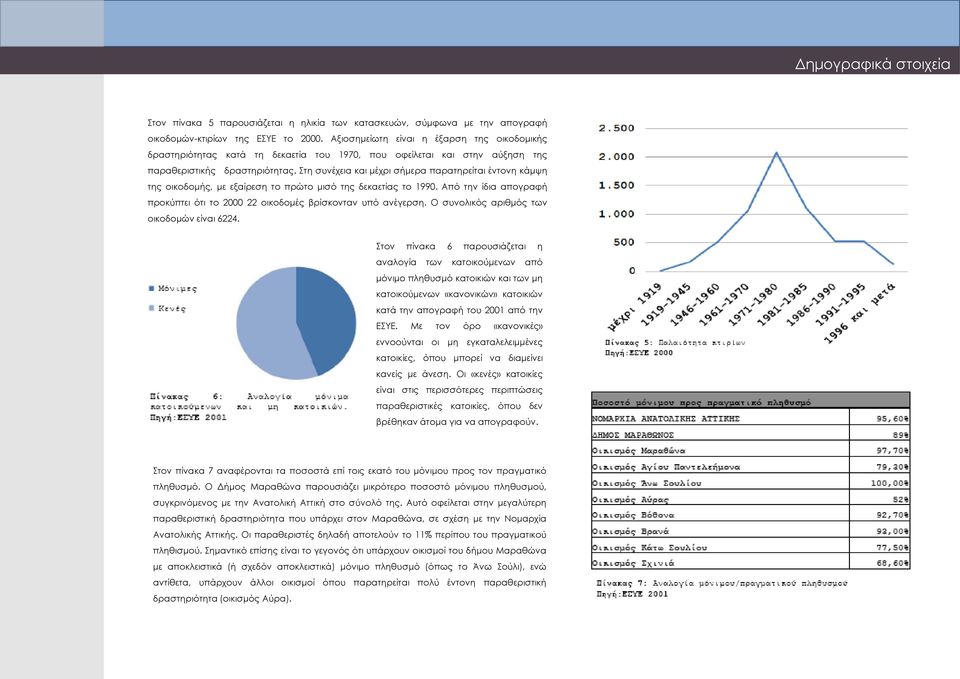The width and height of the screenshot is (960, 679).
Task: Select the row 'Οικισμός Σχινιά'
Action: (751, 562)
